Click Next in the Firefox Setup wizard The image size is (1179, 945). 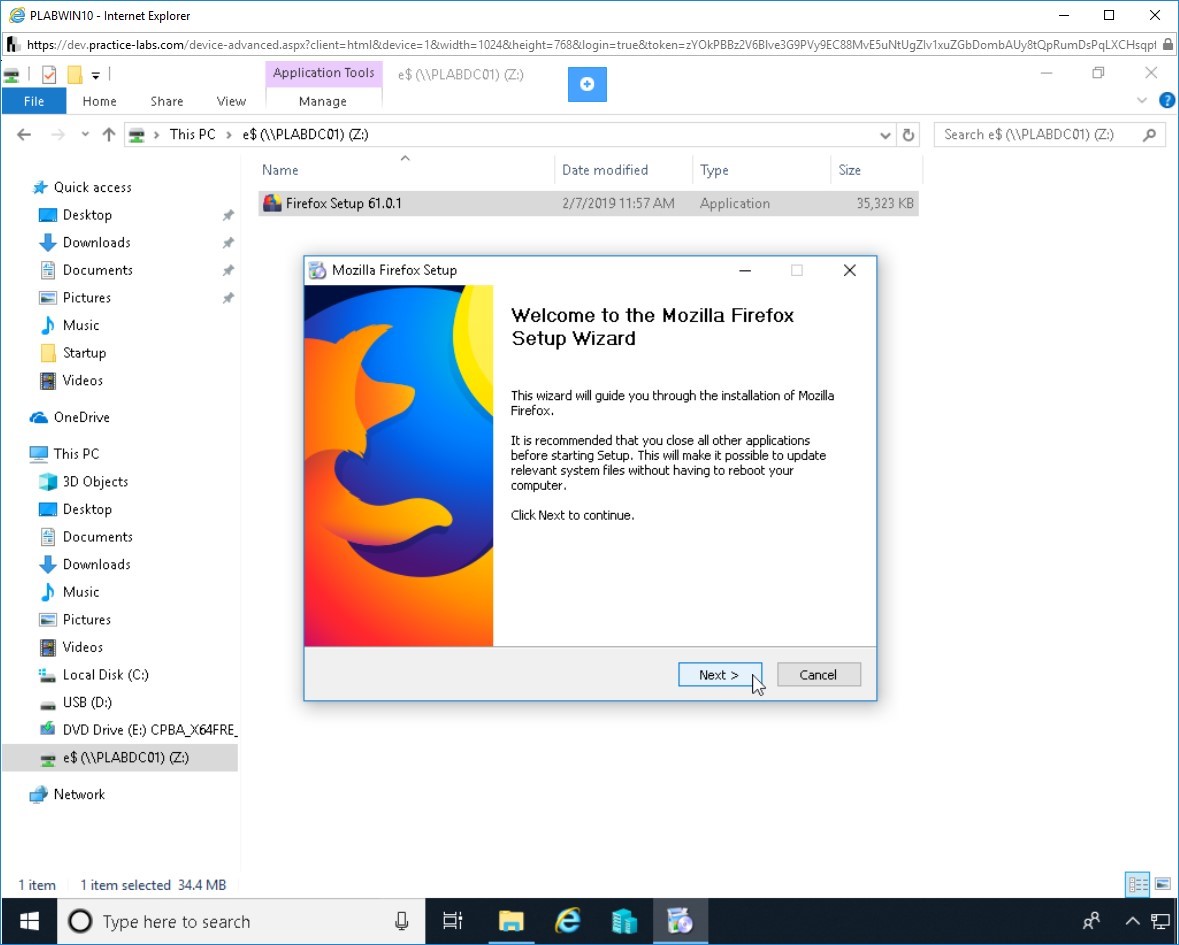(720, 674)
